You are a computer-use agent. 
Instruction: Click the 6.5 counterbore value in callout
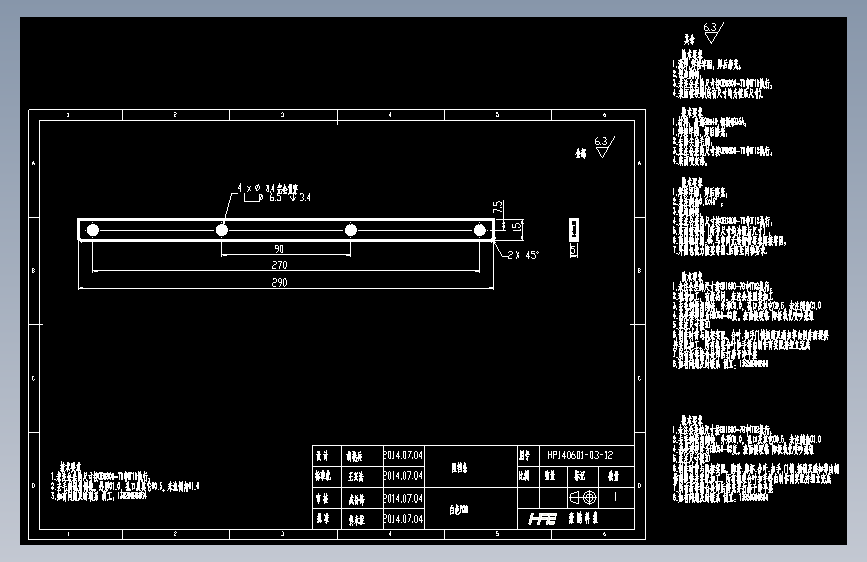275,197
